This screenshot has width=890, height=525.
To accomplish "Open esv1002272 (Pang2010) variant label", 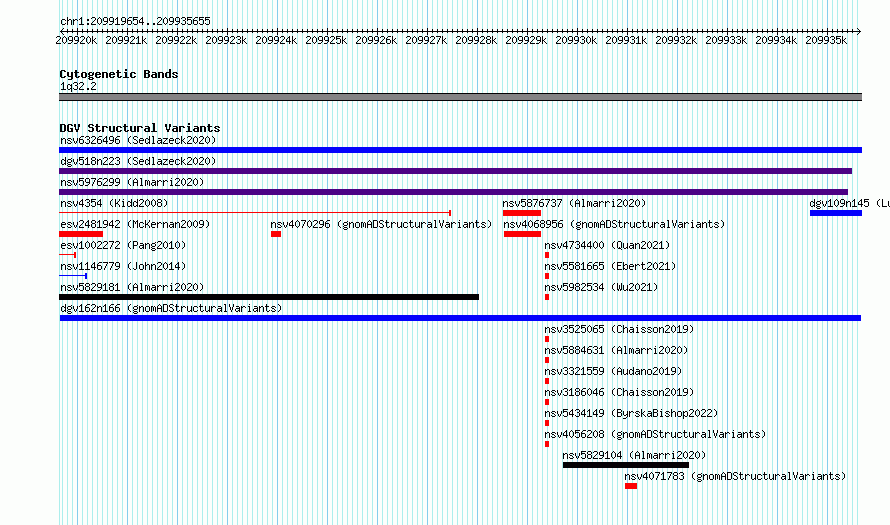I will 123,245.
